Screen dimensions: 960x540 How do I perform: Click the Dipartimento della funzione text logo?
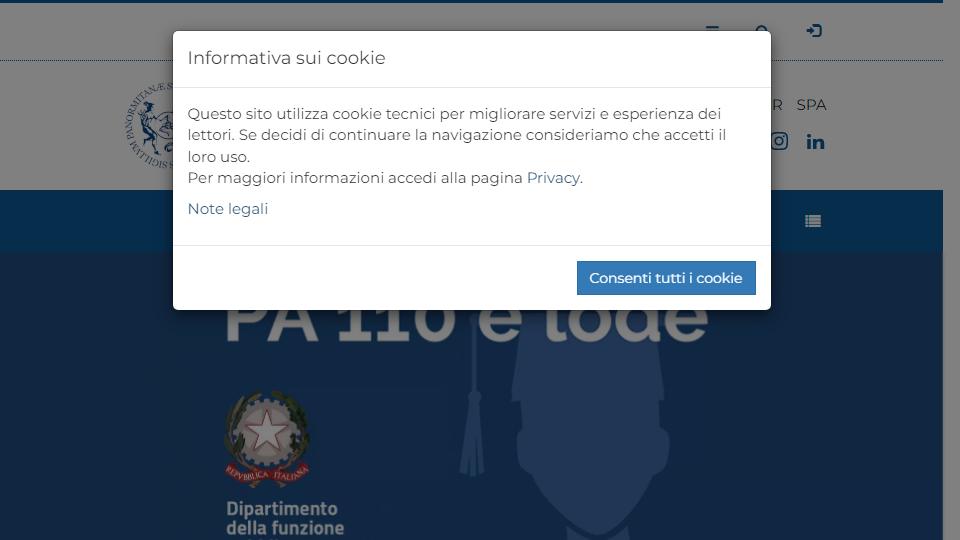pos(285,519)
